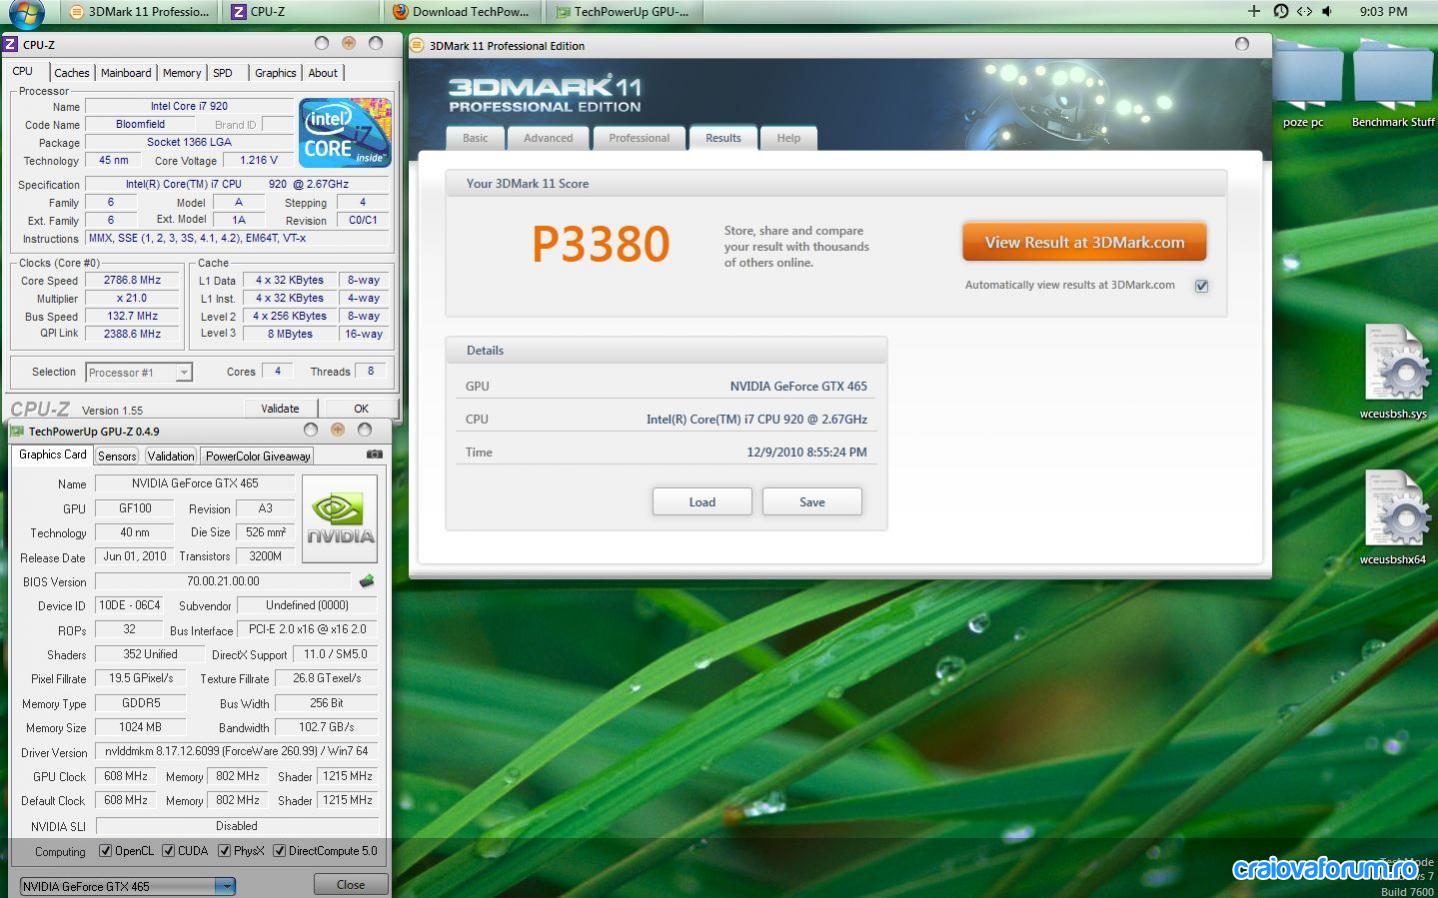Click the Driver Version field in GPU-Z

237,751
